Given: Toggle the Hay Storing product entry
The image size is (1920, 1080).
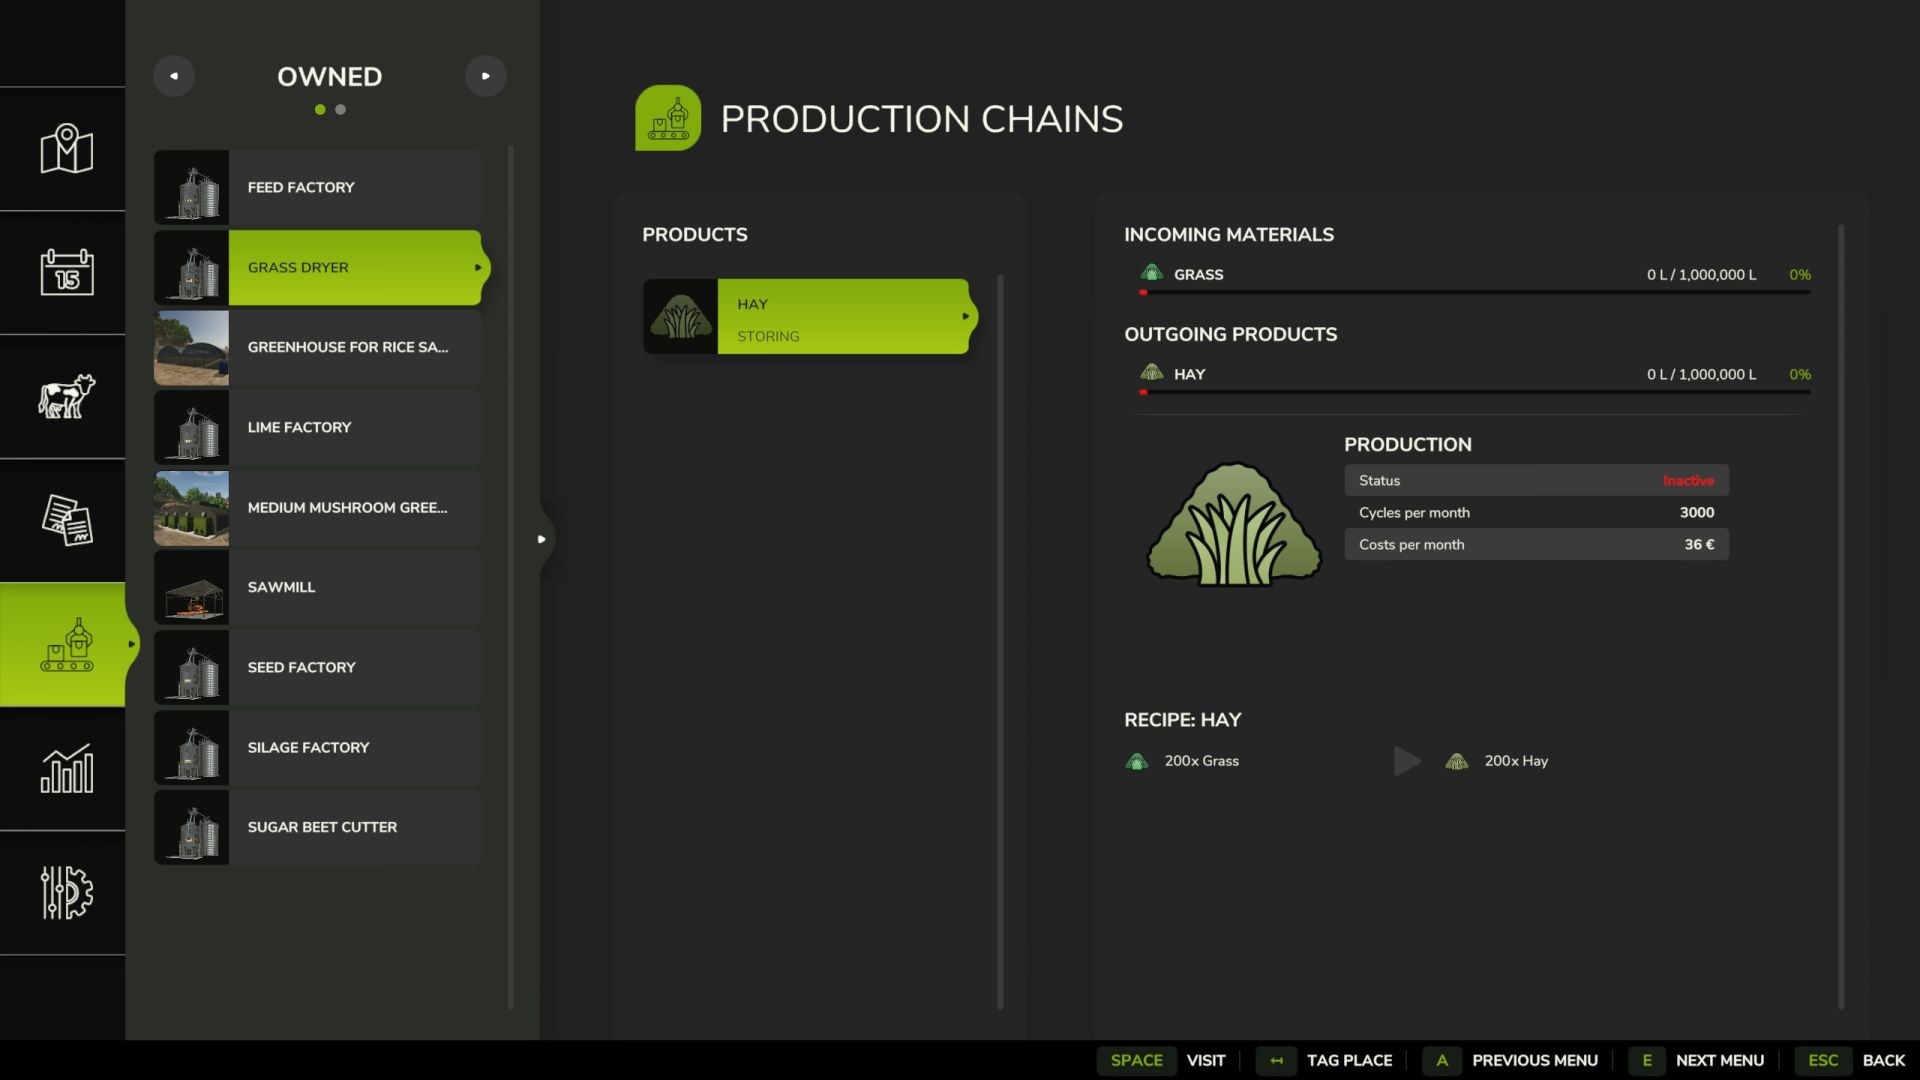Looking at the screenshot, I should [808, 316].
